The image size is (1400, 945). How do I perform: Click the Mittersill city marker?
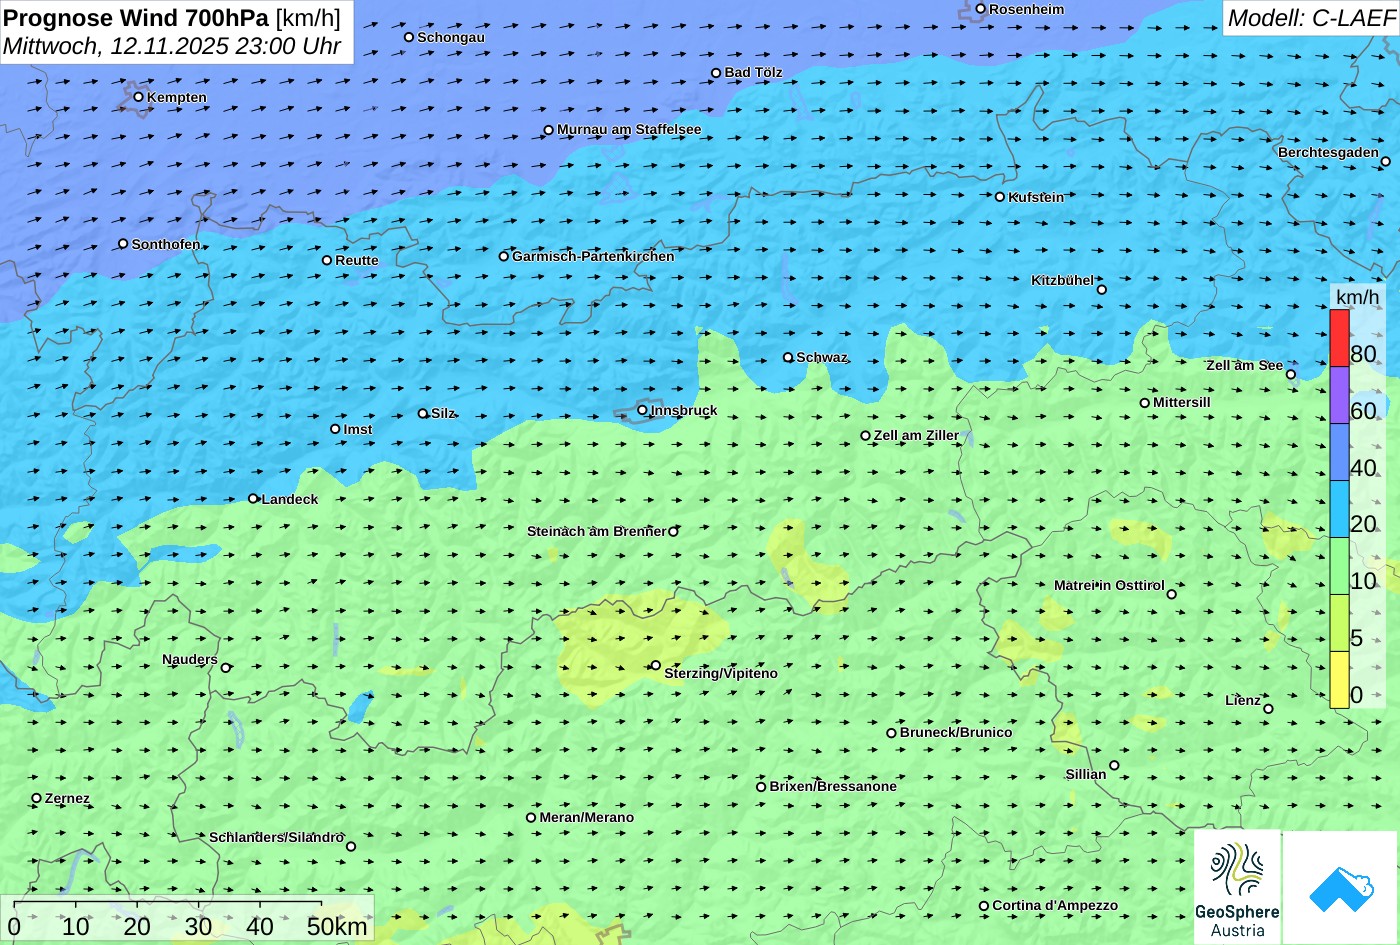point(1145,403)
